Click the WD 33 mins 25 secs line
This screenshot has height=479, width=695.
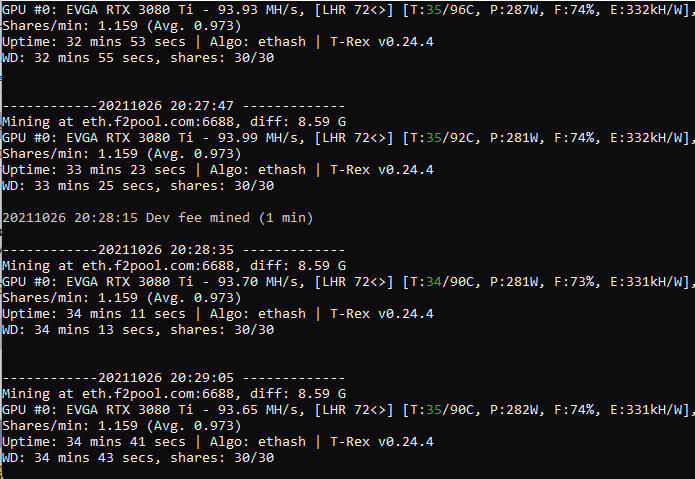(138, 186)
